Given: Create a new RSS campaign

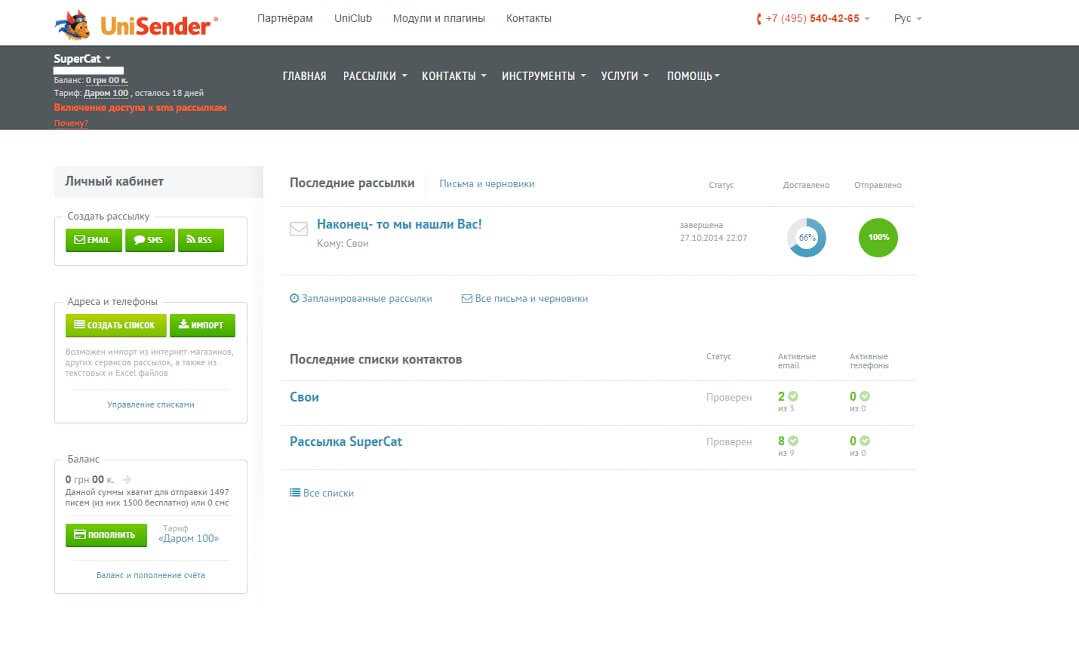Looking at the screenshot, I should [200, 240].
